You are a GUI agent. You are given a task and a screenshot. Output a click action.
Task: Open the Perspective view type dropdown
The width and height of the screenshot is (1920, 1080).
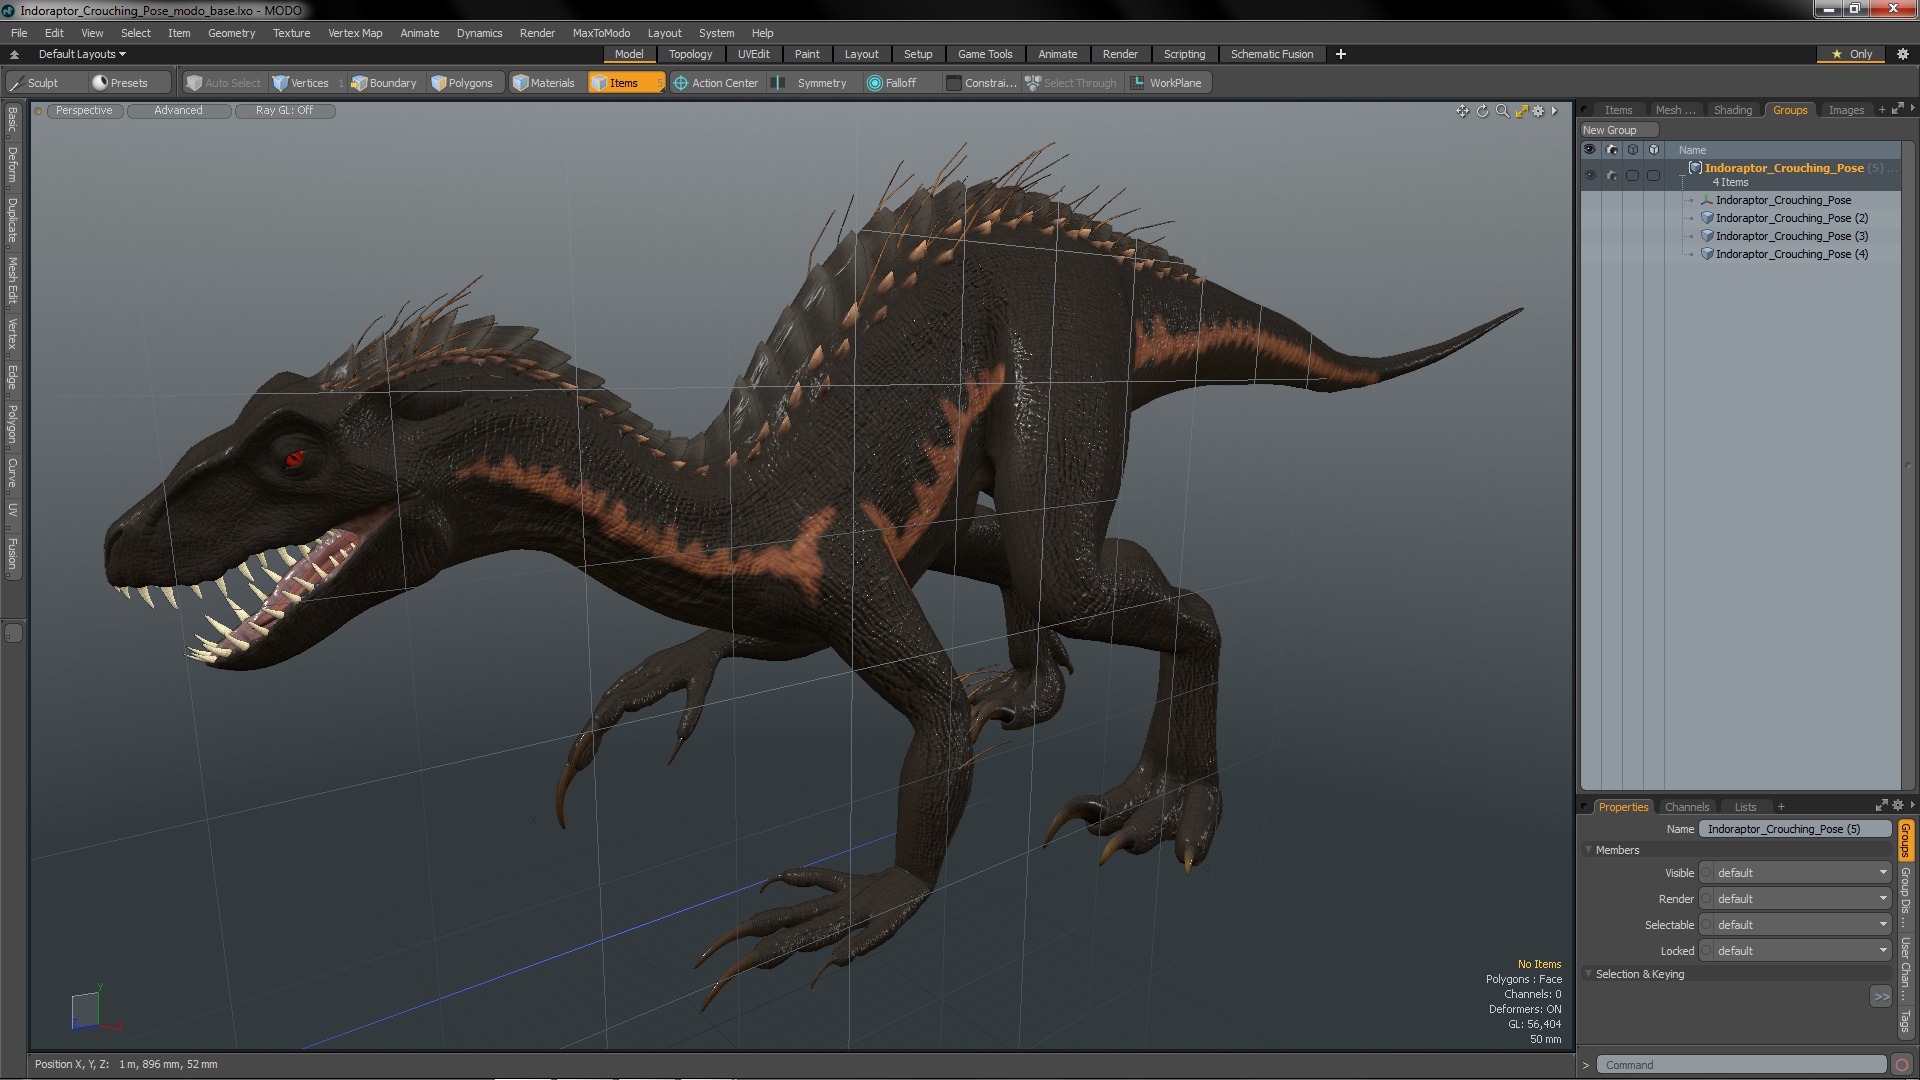tap(84, 111)
